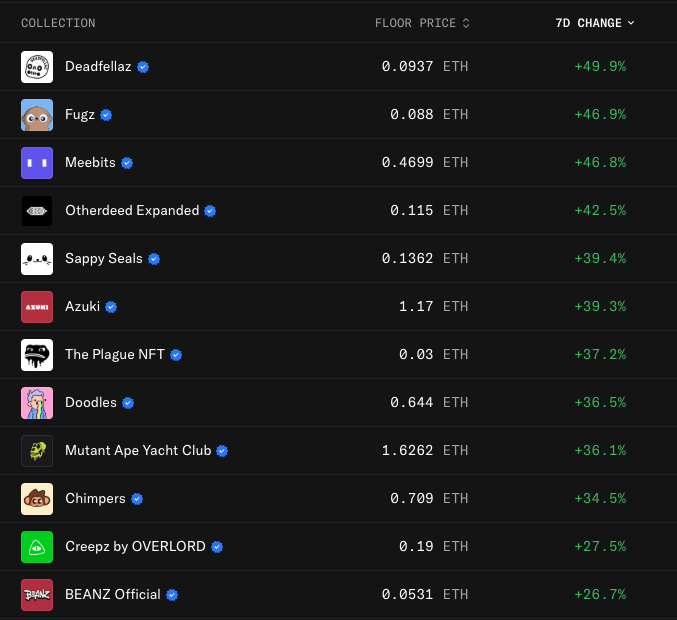Image resolution: width=677 pixels, height=620 pixels.
Task: Open the Fugz collection name link
Action: click(80, 114)
